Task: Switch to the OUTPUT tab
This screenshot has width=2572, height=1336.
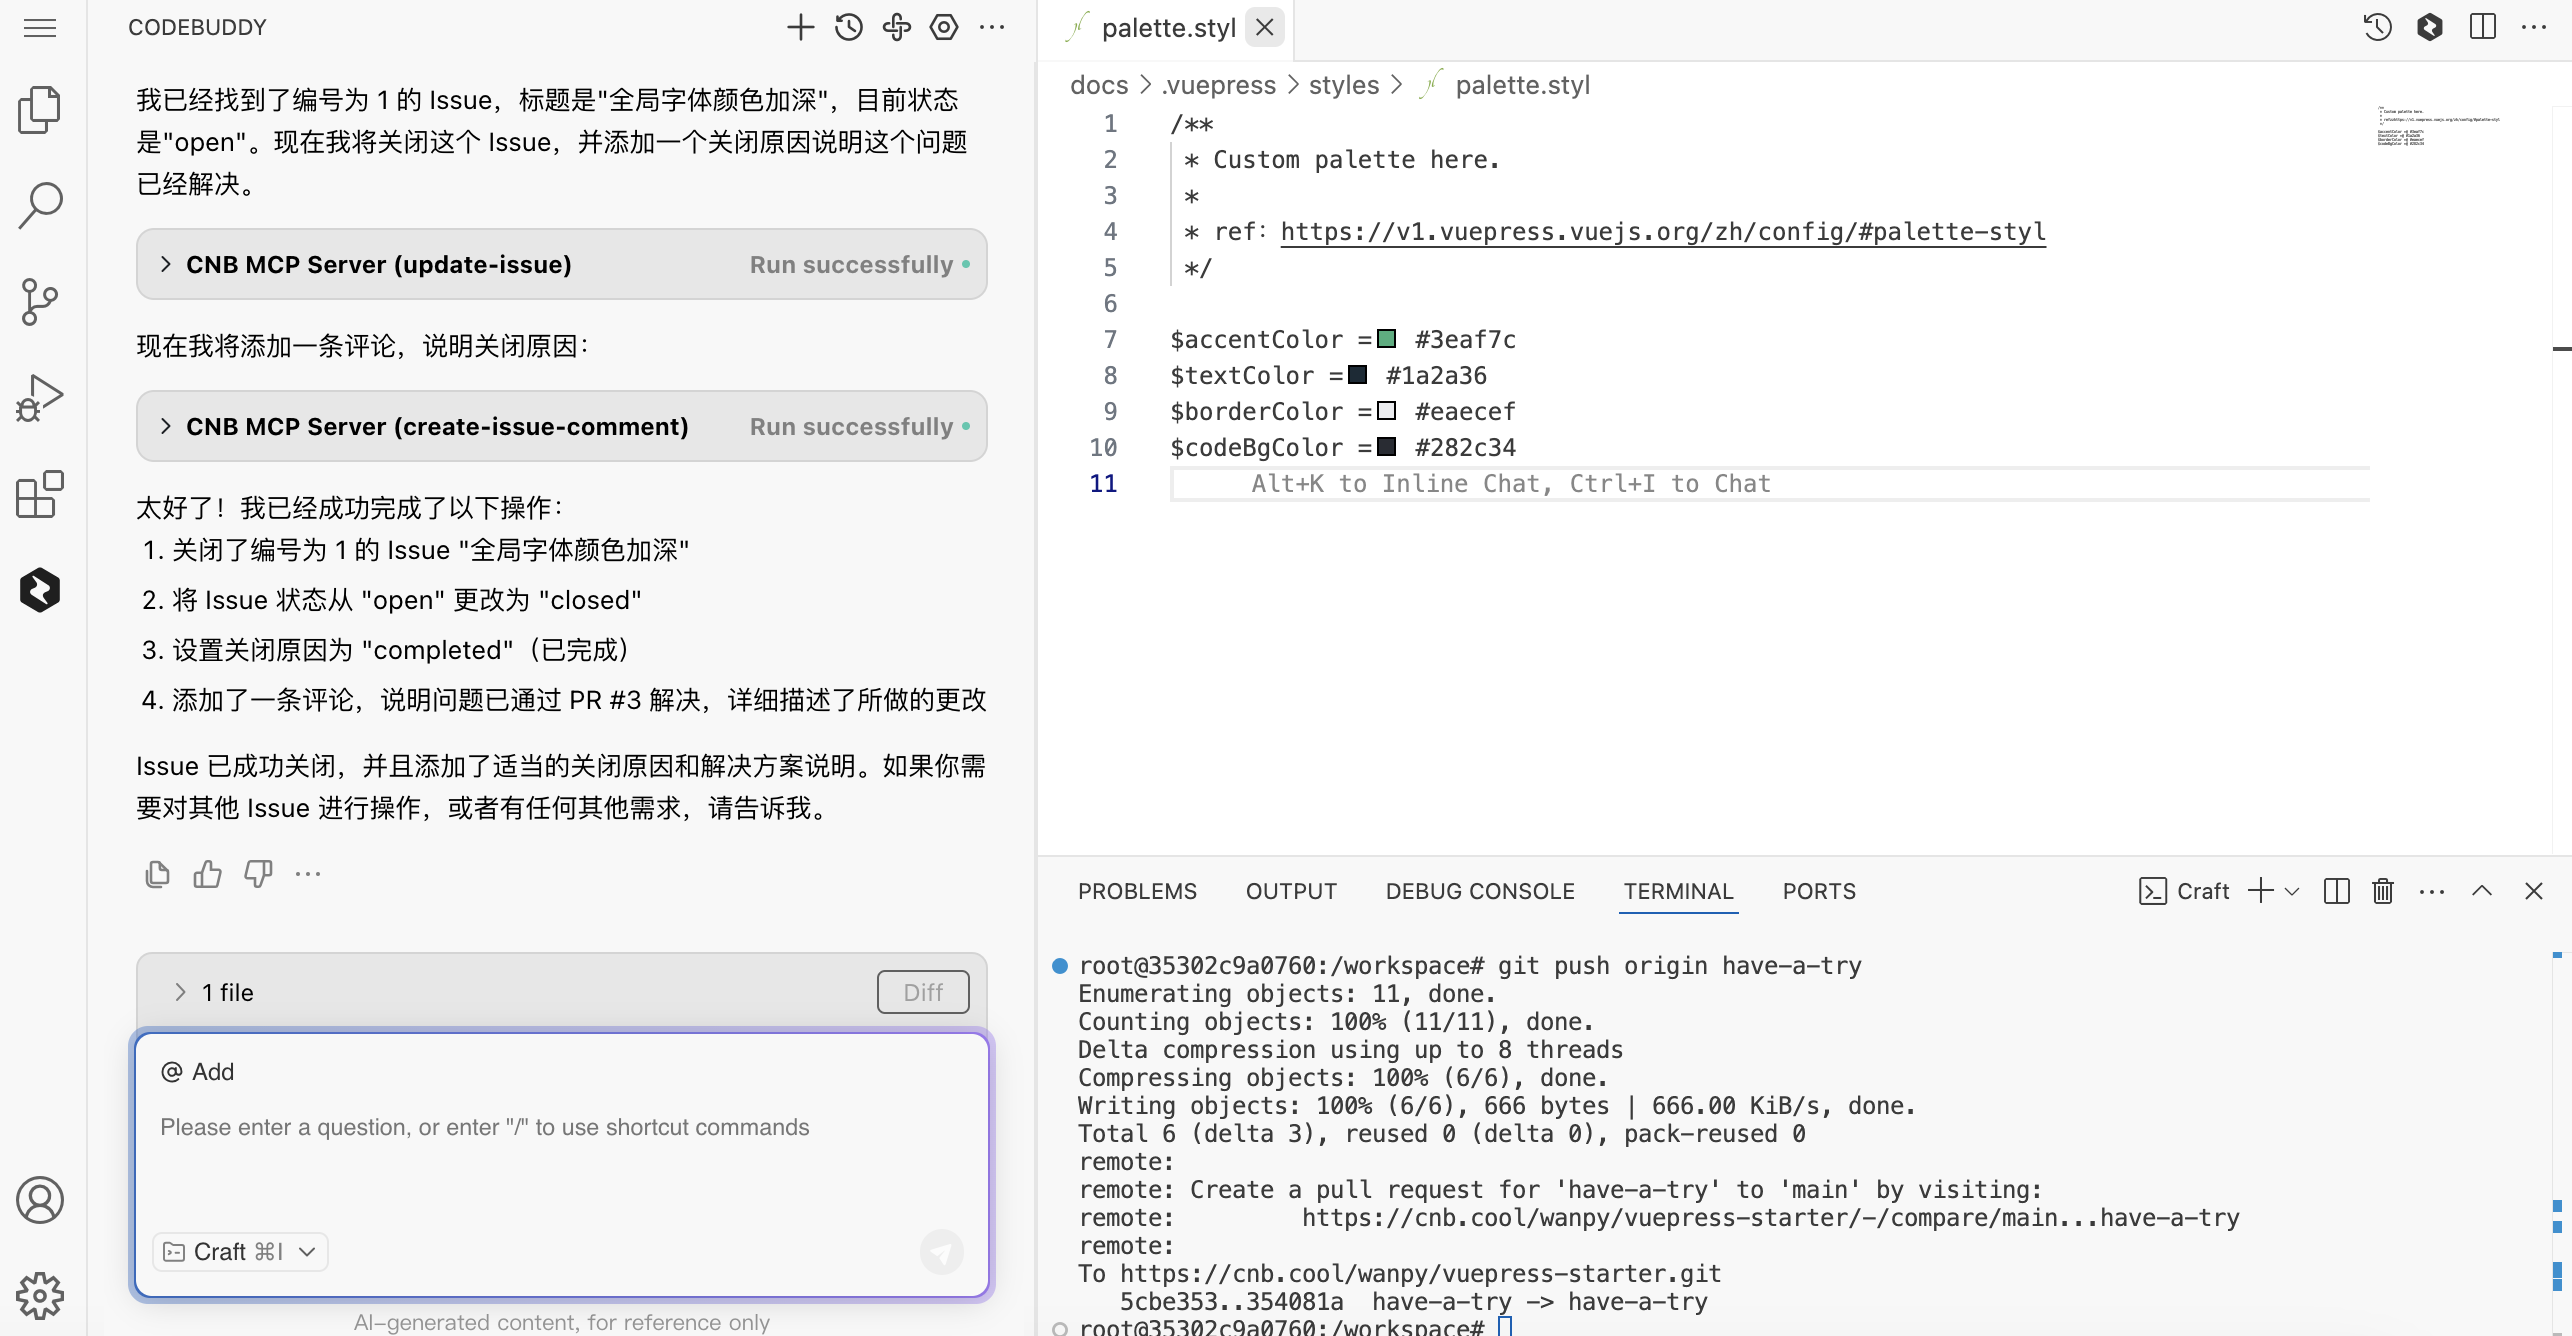Action: 1291,891
